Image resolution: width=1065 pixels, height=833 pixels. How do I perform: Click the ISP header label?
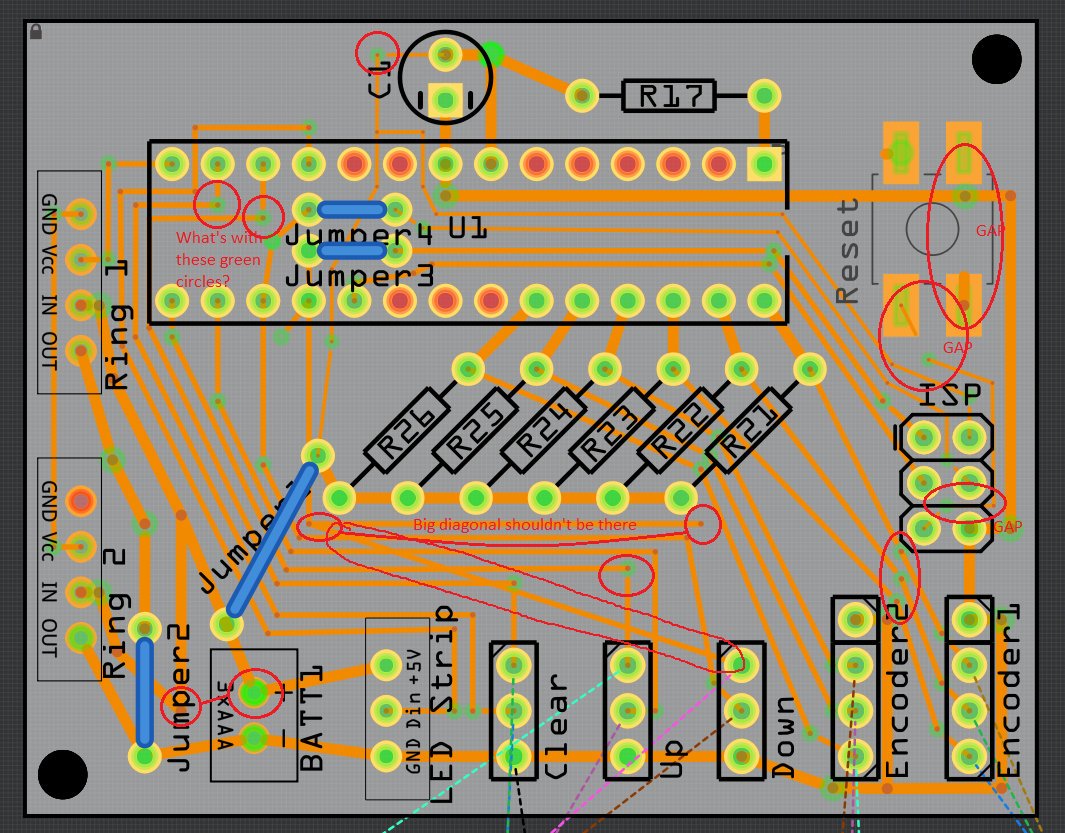click(950, 395)
